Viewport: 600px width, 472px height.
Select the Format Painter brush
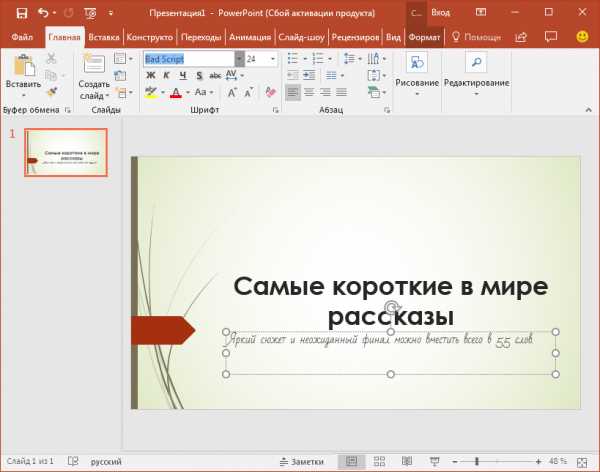tap(52, 92)
